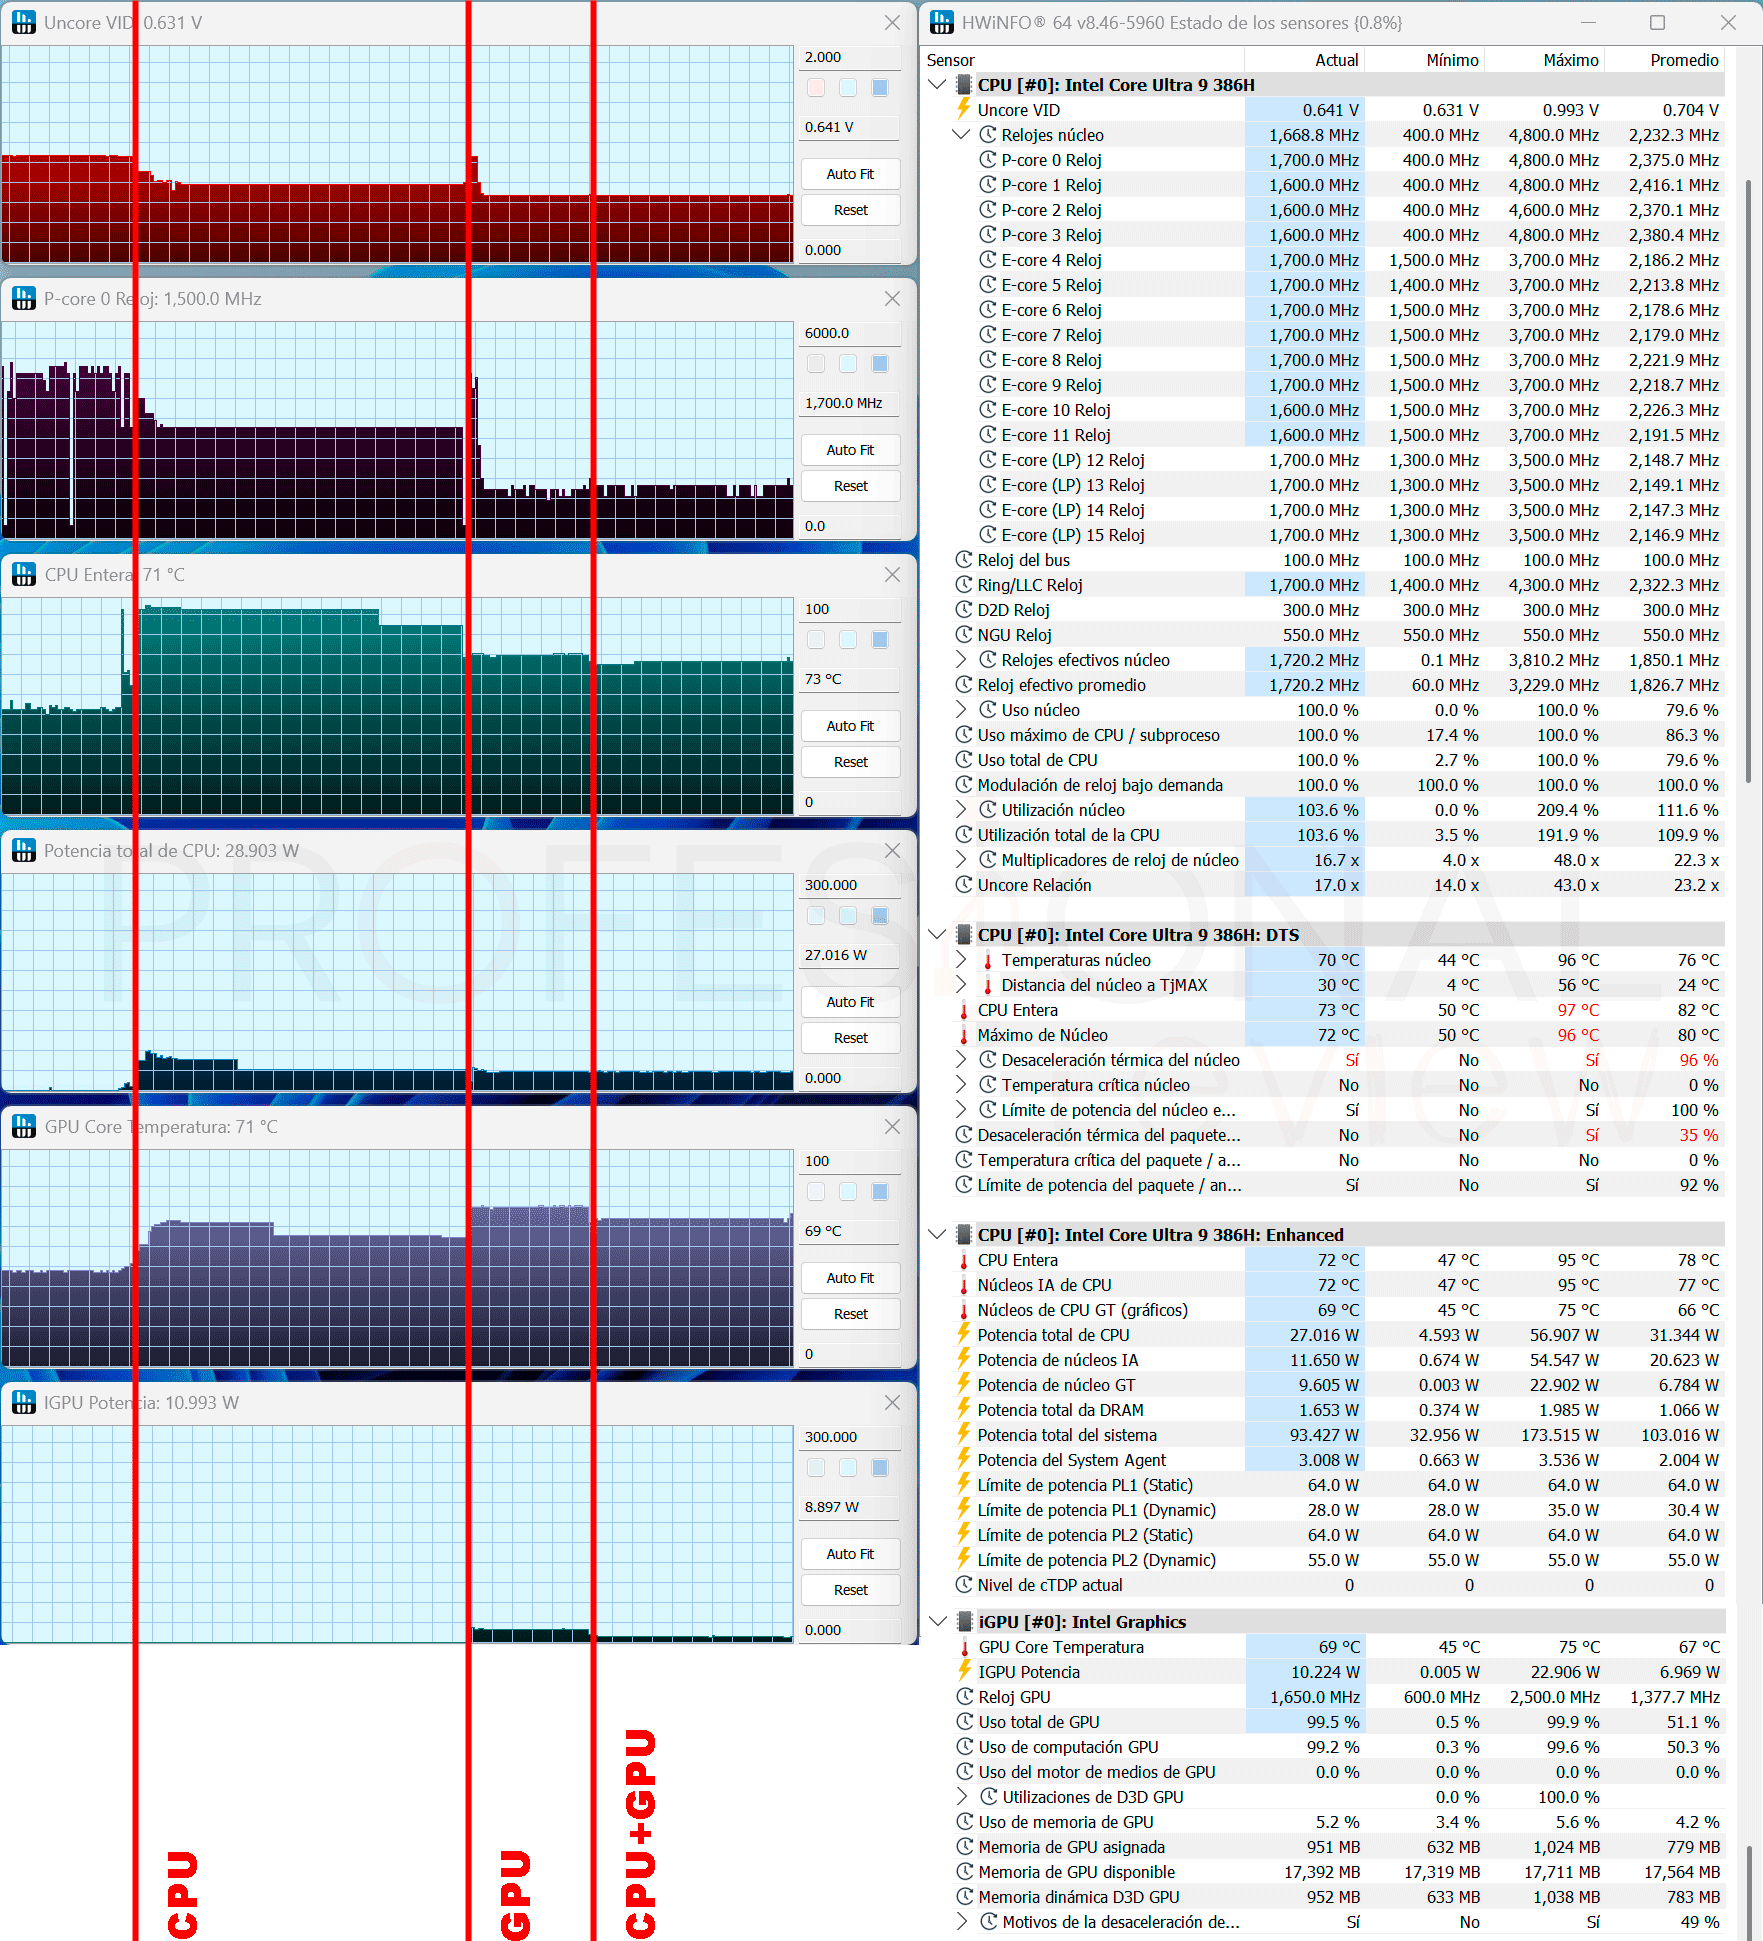Click Auto Fit in the Uncore VID graph

click(x=850, y=174)
